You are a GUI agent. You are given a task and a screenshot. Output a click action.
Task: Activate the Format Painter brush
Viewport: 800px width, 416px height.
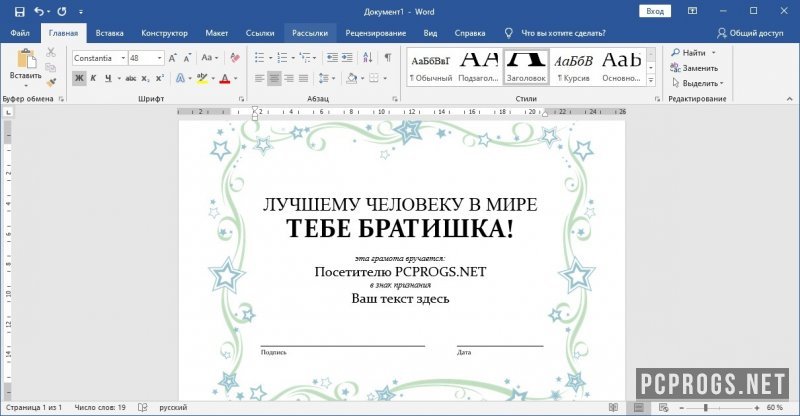51,82
